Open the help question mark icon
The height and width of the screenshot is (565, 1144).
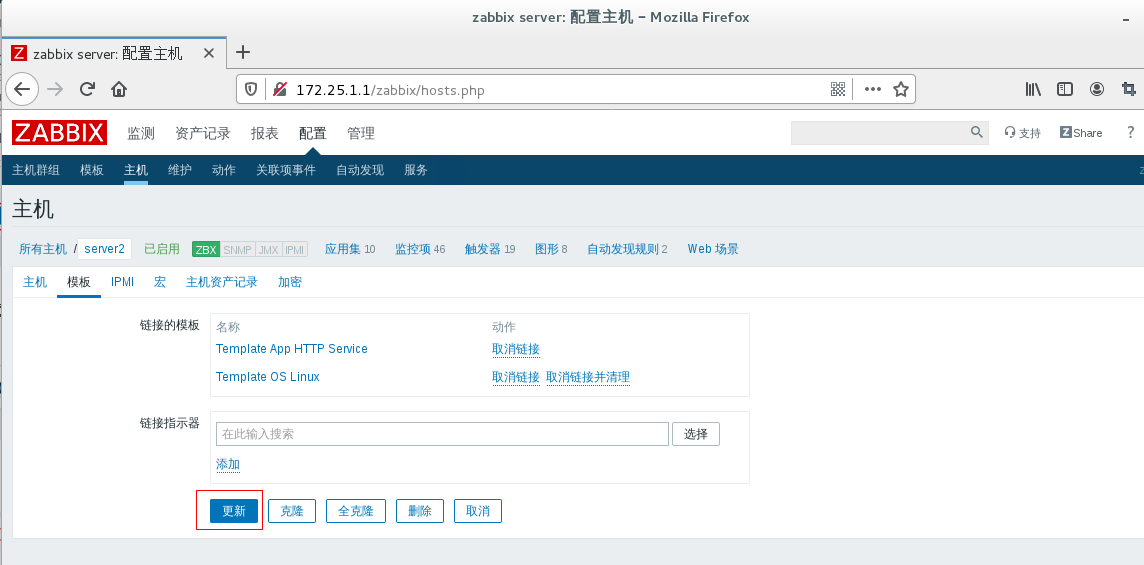pyautogui.click(x=1132, y=132)
